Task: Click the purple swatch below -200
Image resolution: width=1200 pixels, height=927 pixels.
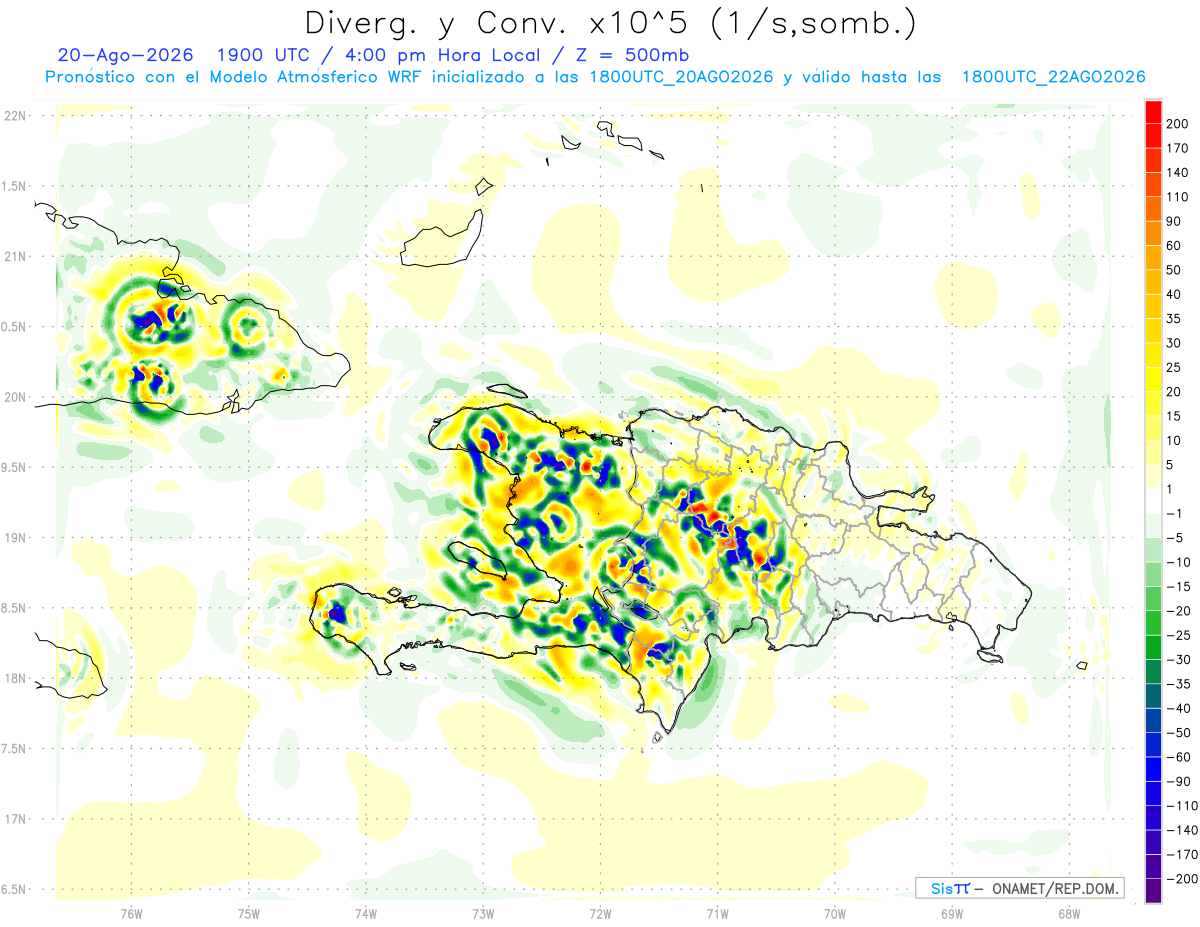Action: (x=1153, y=890)
